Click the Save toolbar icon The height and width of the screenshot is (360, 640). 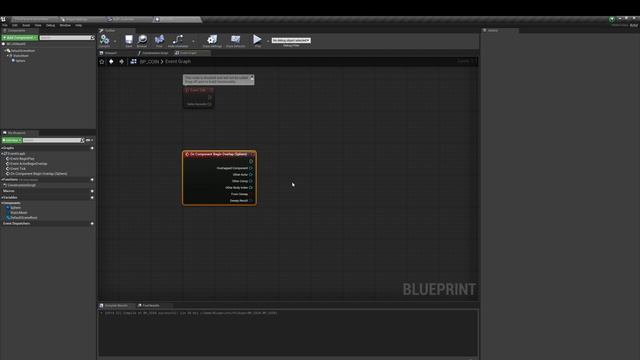(129, 39)
